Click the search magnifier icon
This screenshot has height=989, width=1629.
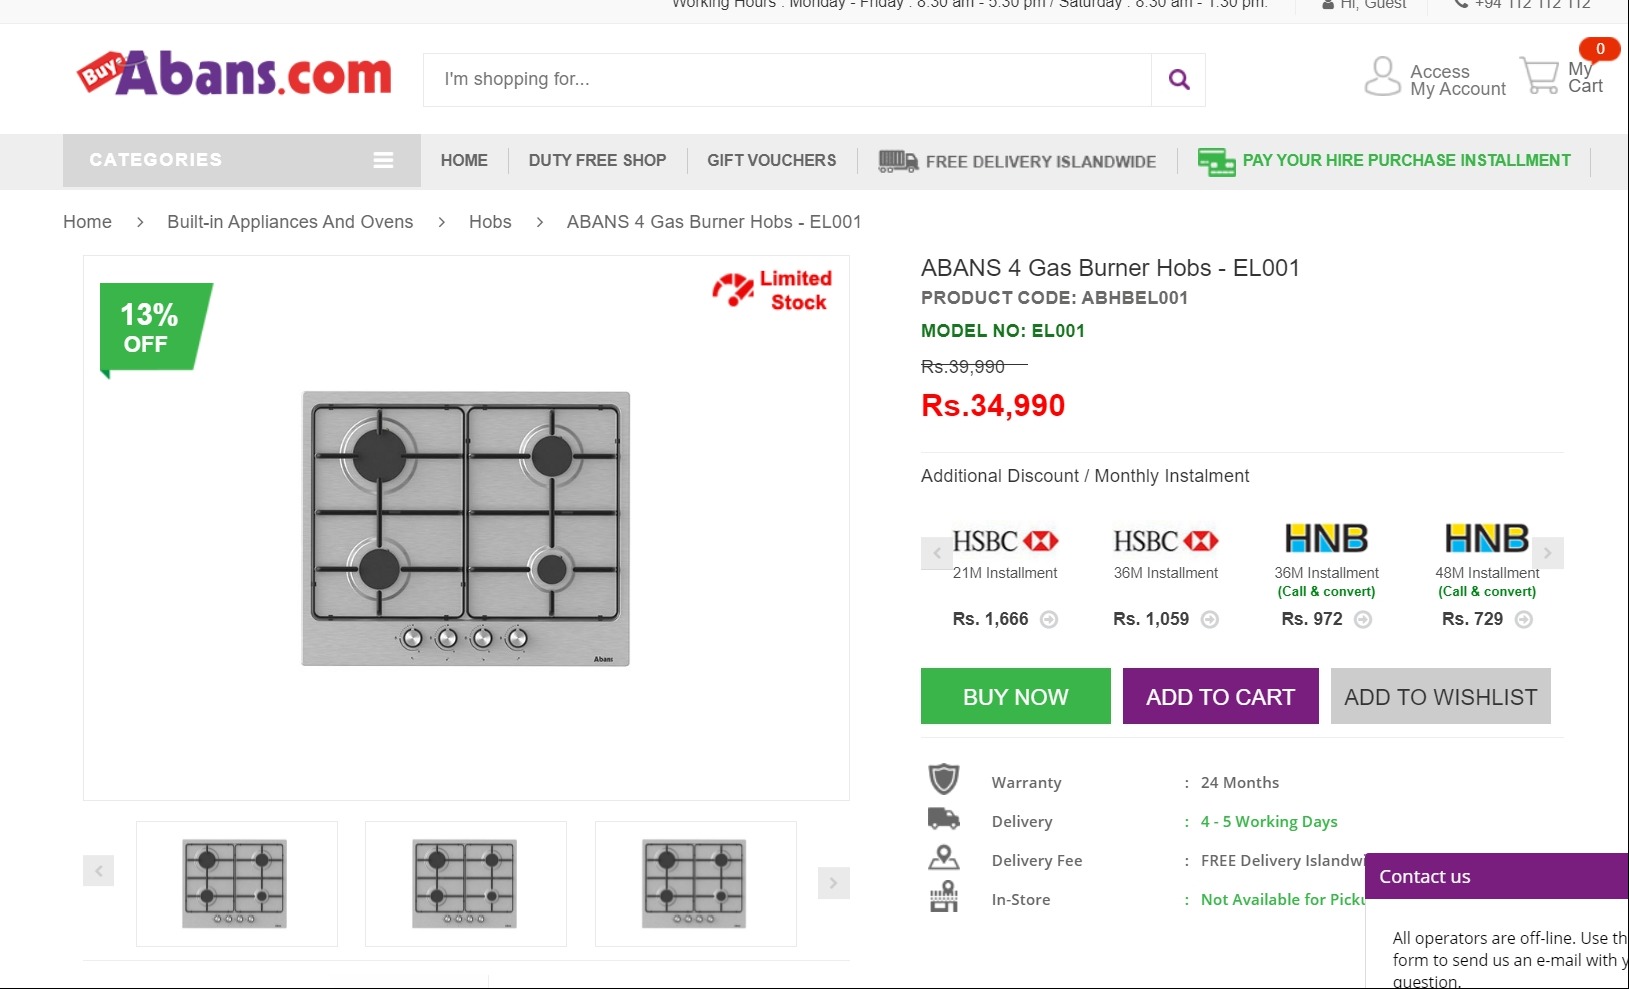click(1179, 80)
